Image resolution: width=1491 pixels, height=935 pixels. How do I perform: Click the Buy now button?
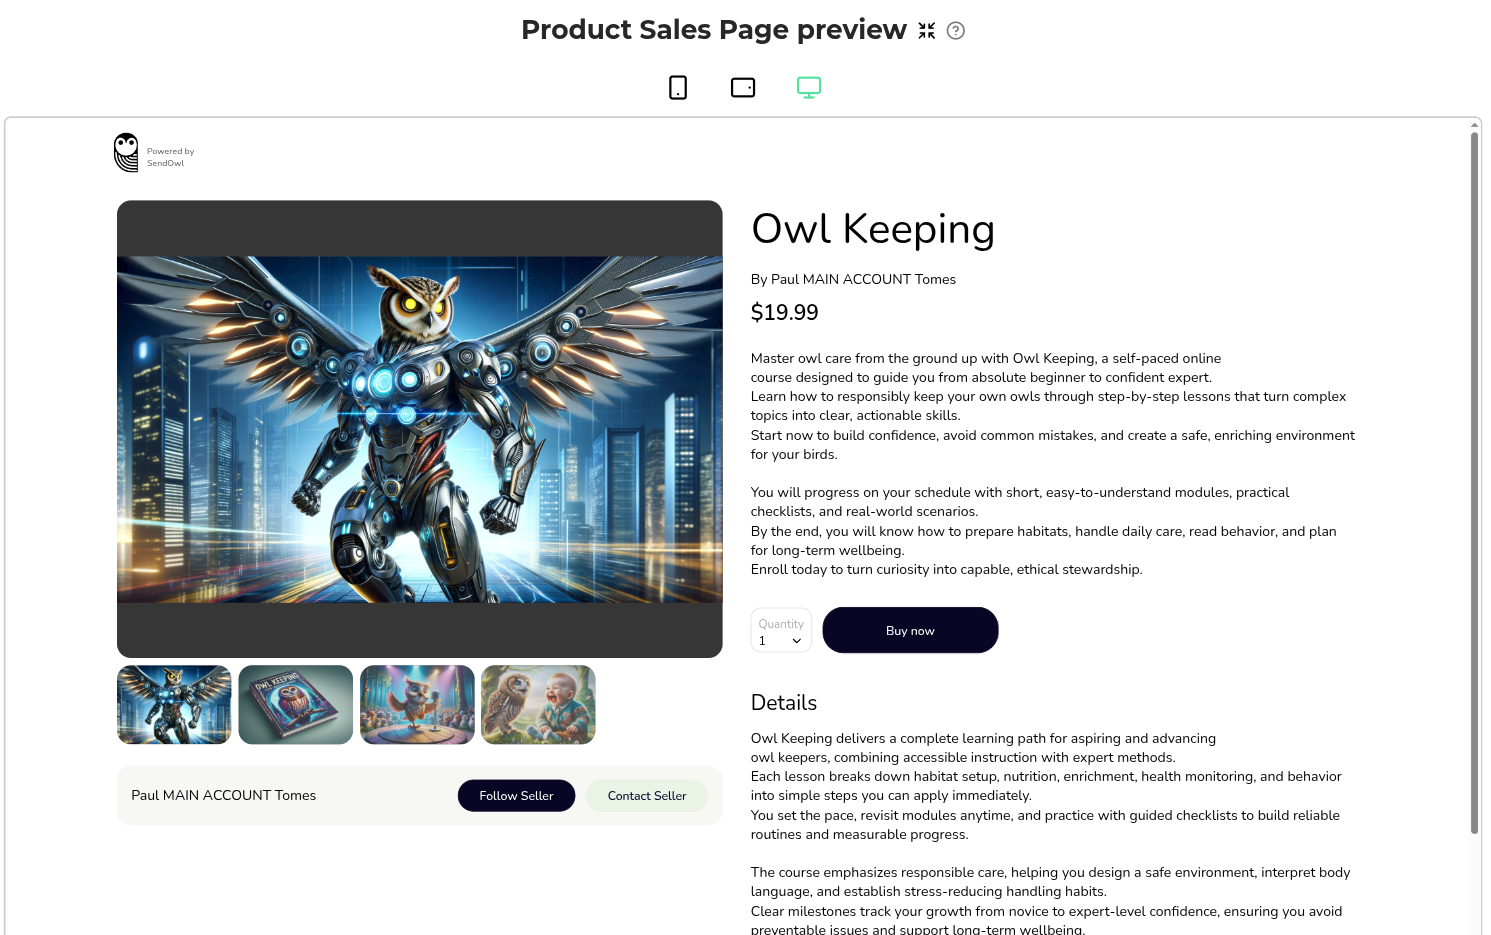coord(910,631)
